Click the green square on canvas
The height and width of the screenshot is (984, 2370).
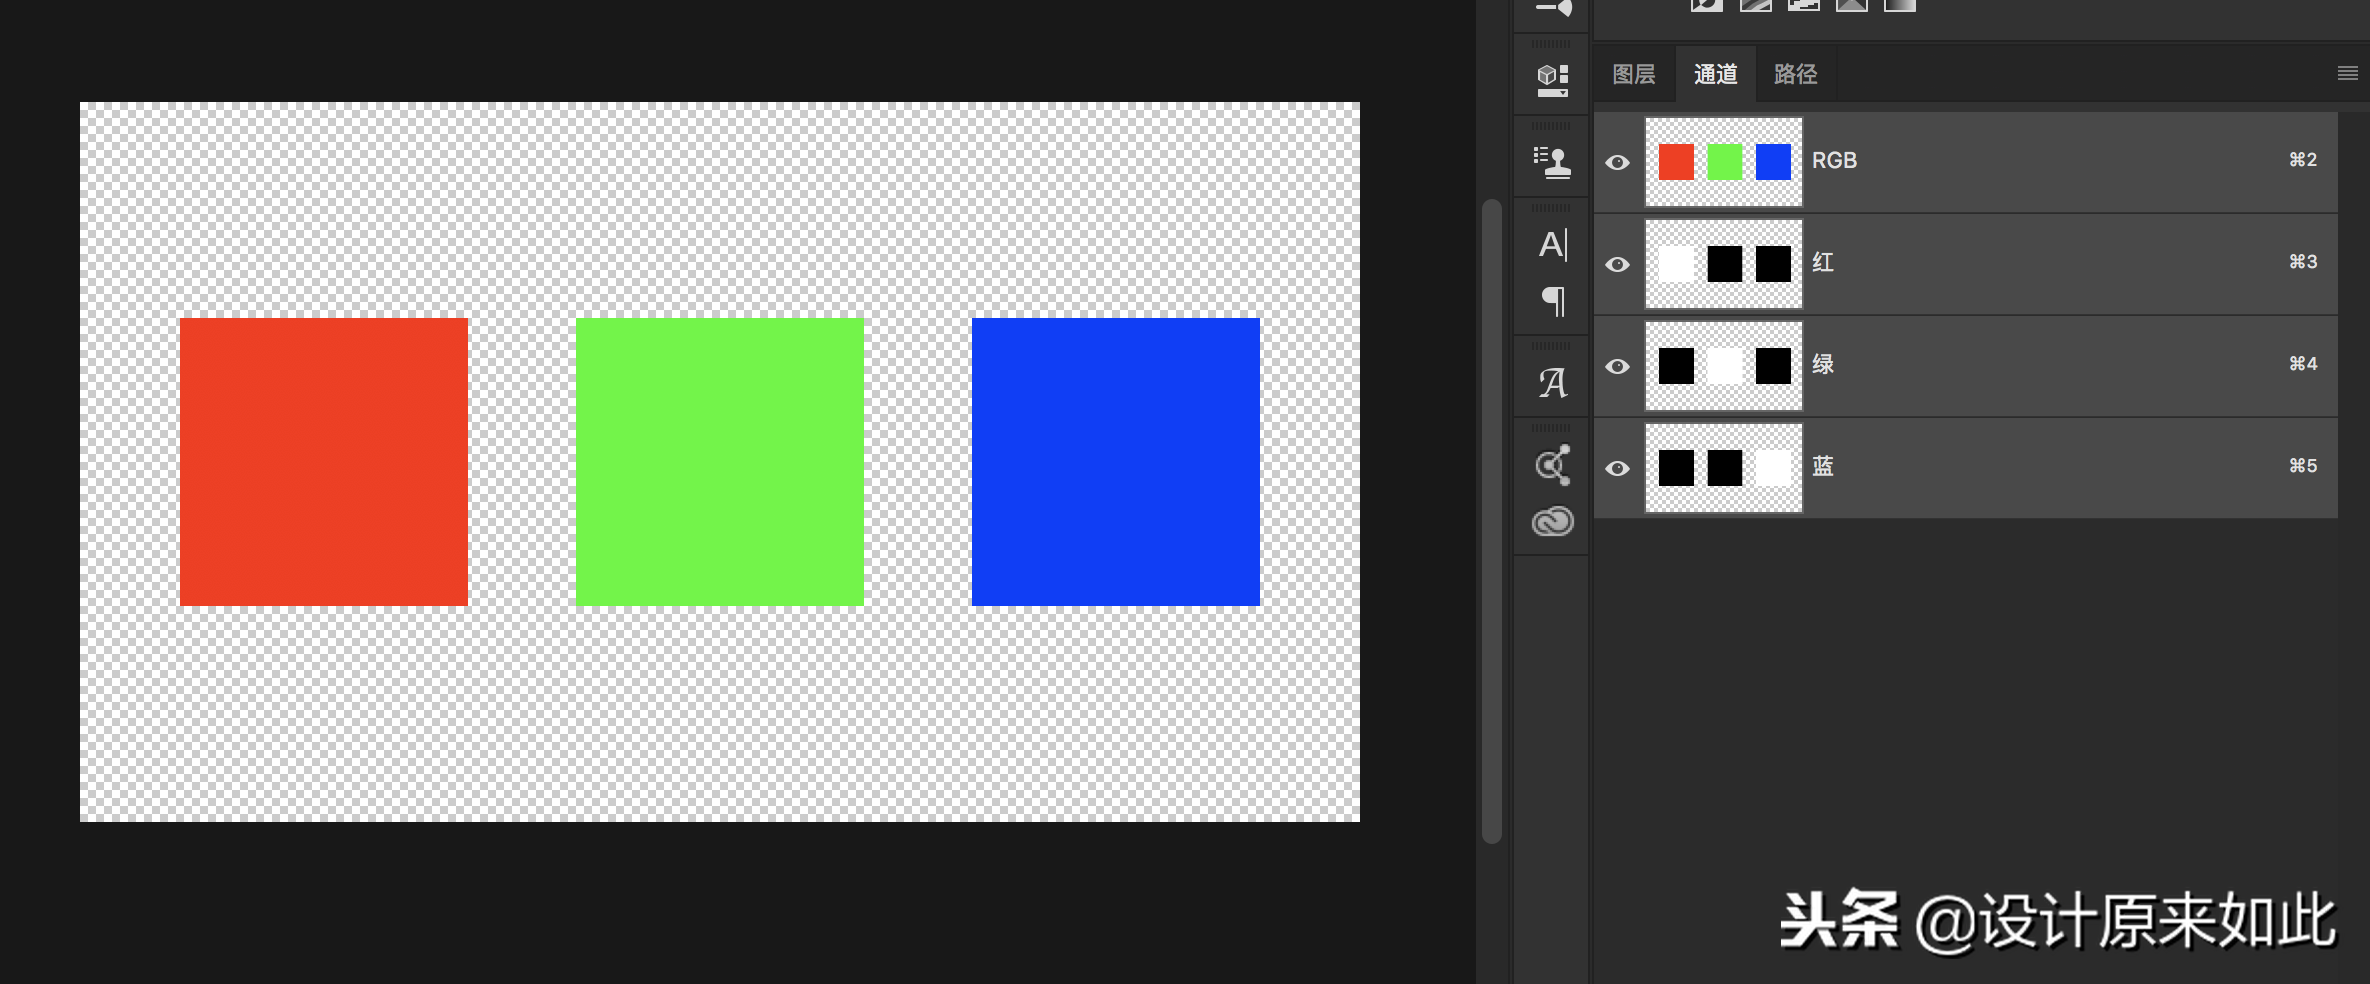coord(720,462)
